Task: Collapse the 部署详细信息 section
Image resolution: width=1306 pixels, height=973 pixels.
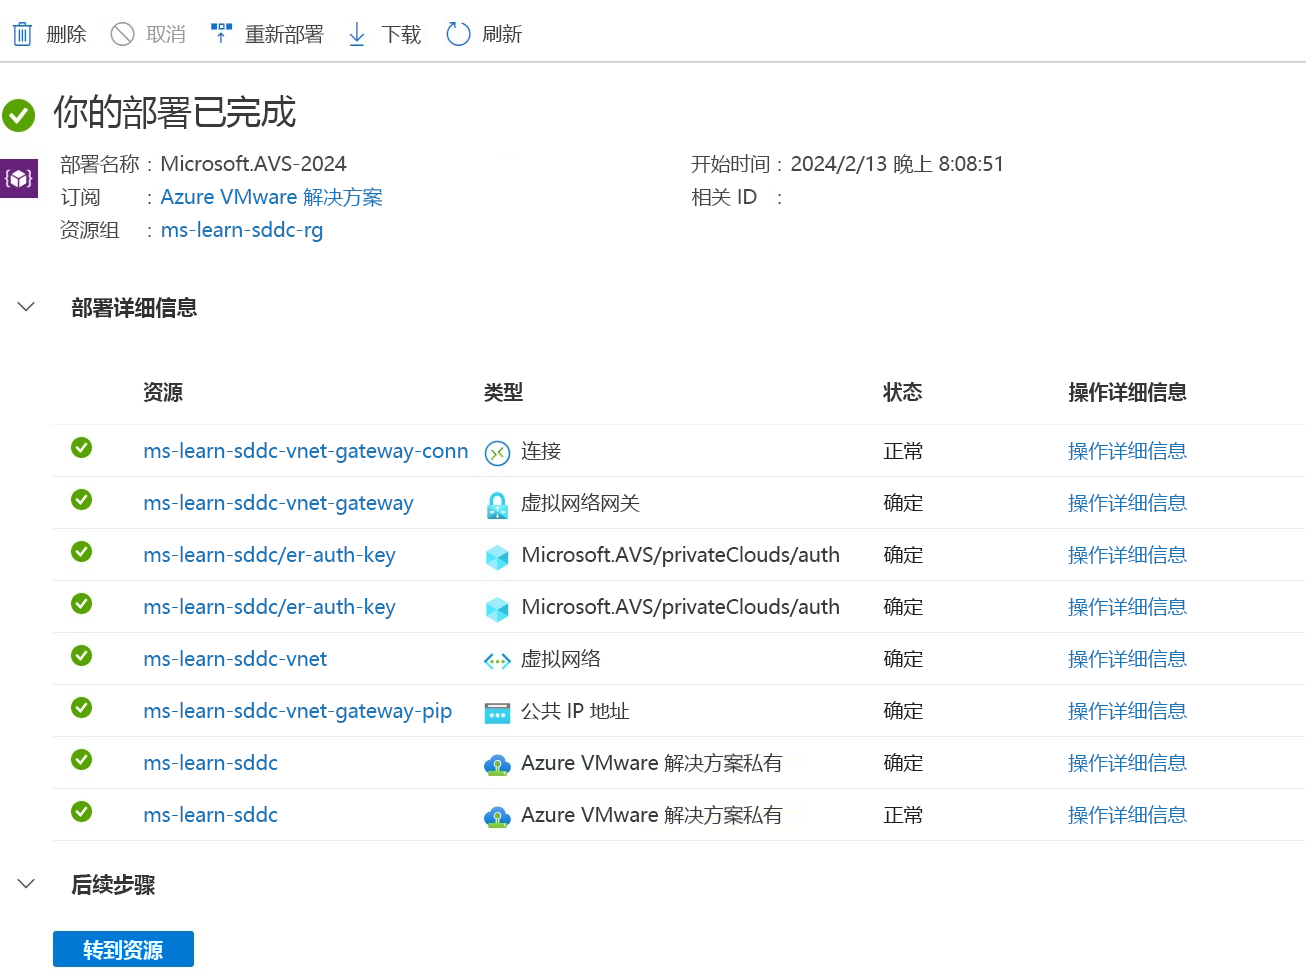Action: tap(27, 307)
